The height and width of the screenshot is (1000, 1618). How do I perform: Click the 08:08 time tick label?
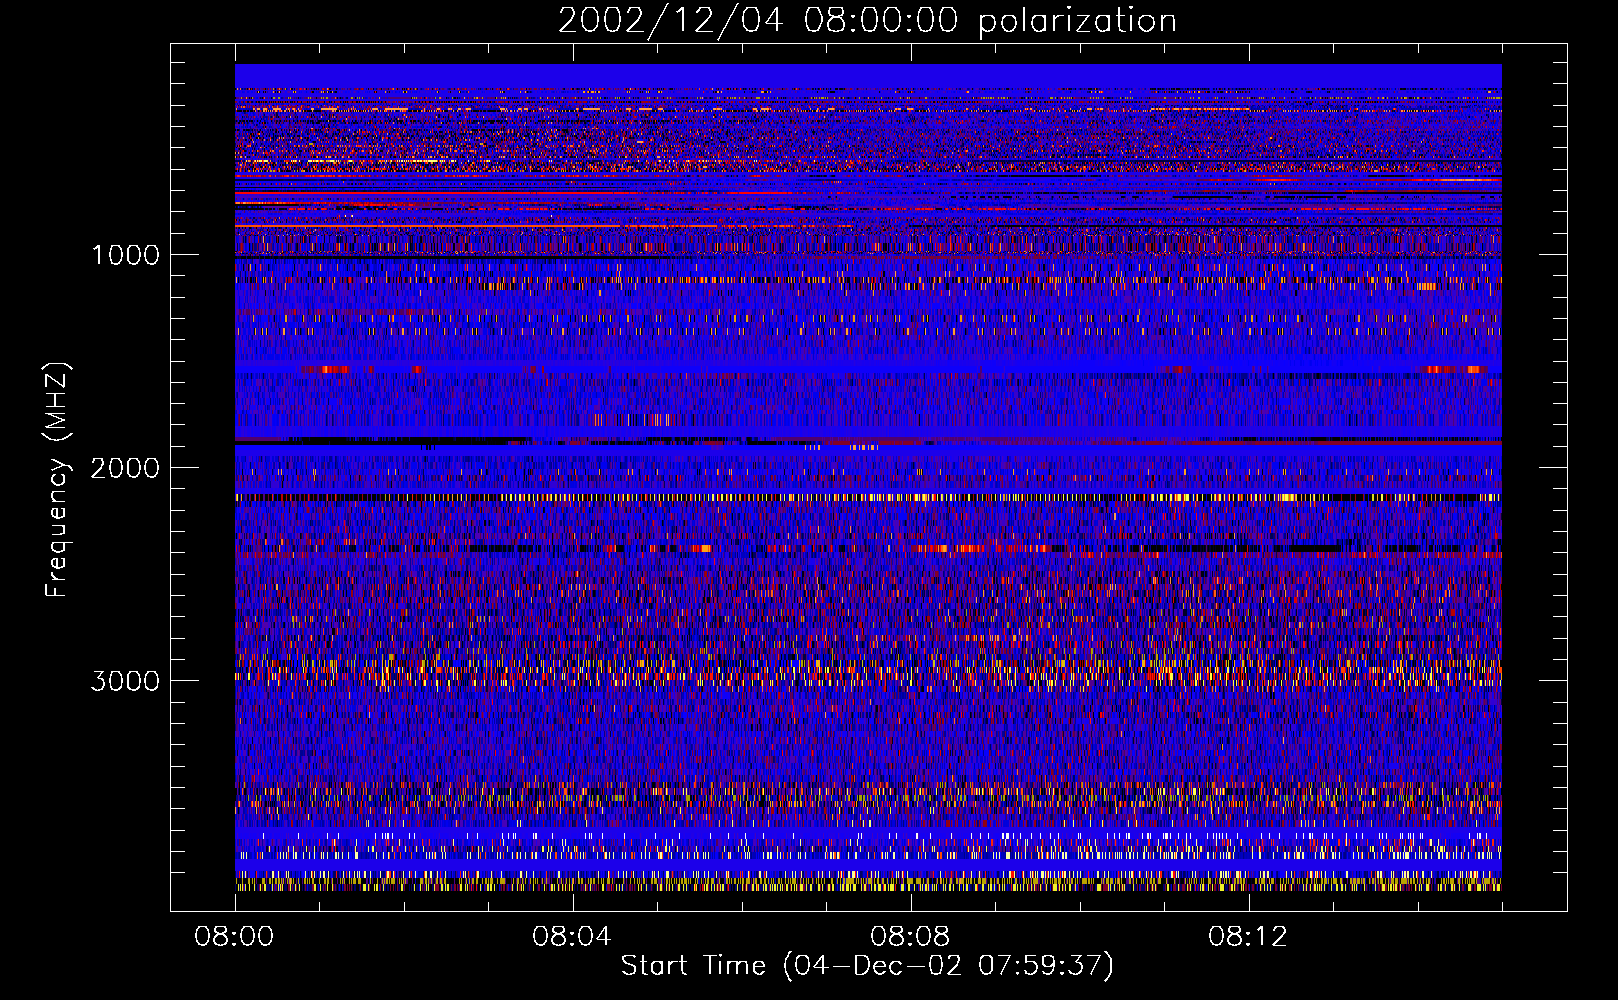(910, 937)
